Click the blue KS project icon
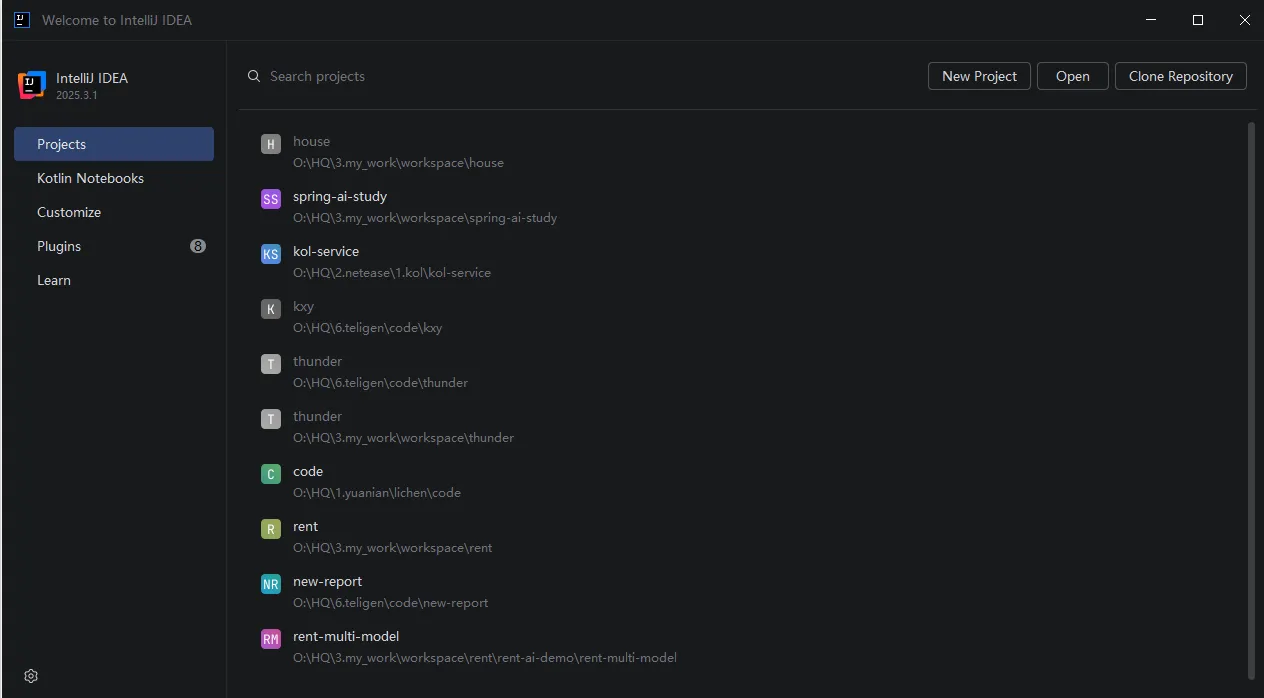 pos(271,254)
